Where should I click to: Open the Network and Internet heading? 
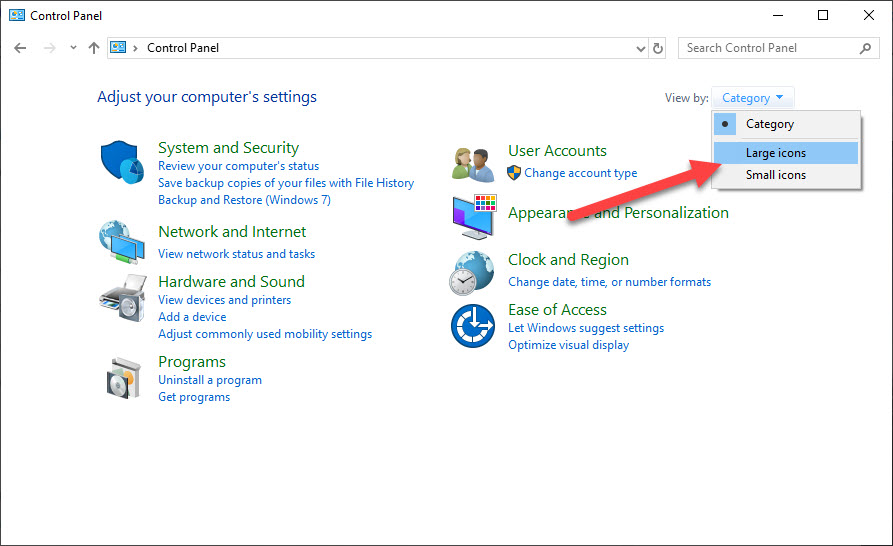232,232
